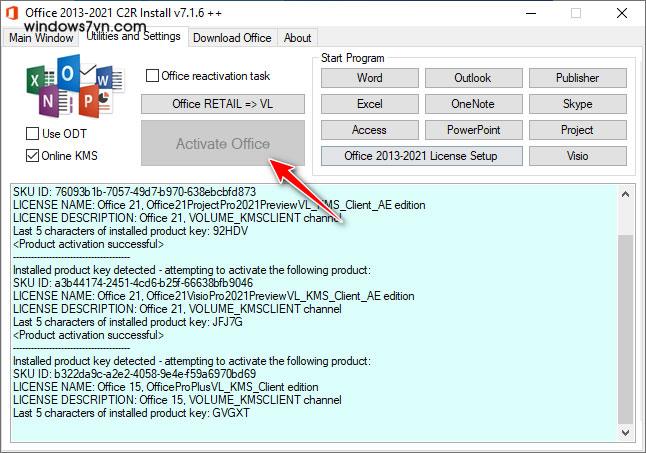Start Visio using its button

click(x=577, y=156)
